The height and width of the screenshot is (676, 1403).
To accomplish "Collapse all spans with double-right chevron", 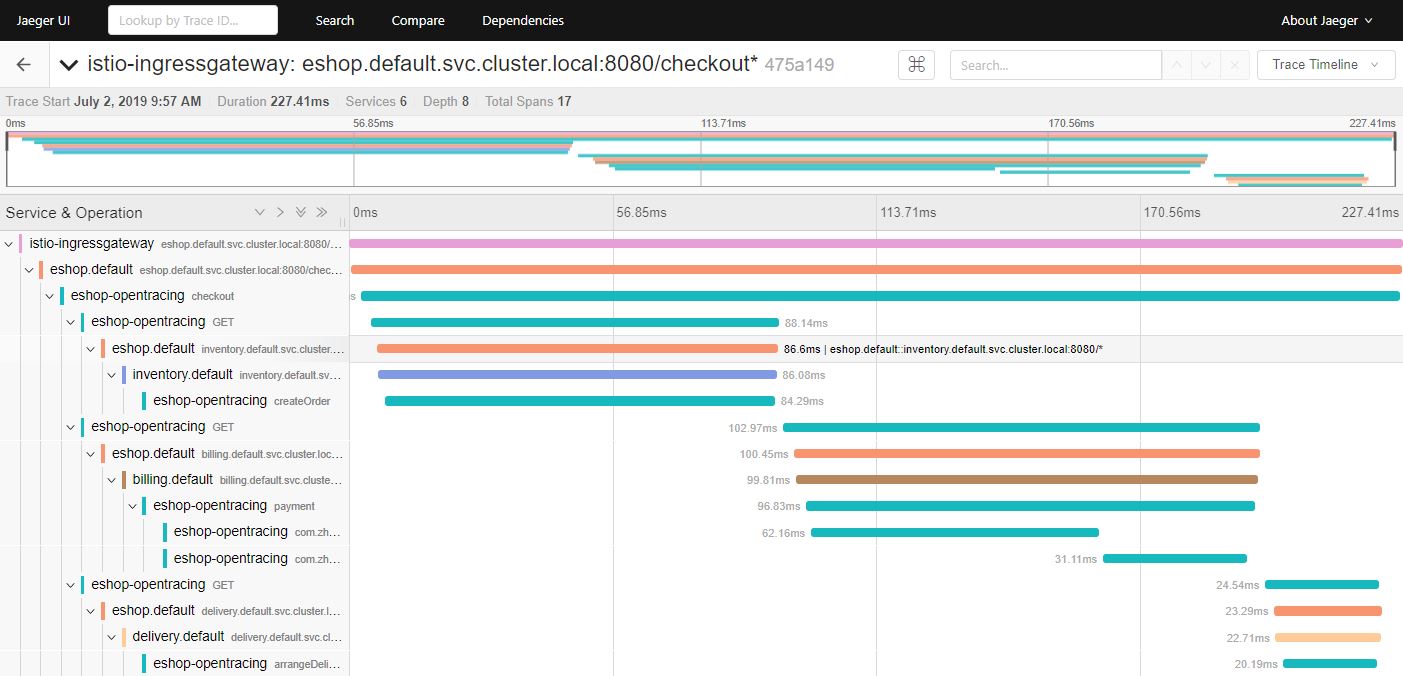I will [322, 212].
